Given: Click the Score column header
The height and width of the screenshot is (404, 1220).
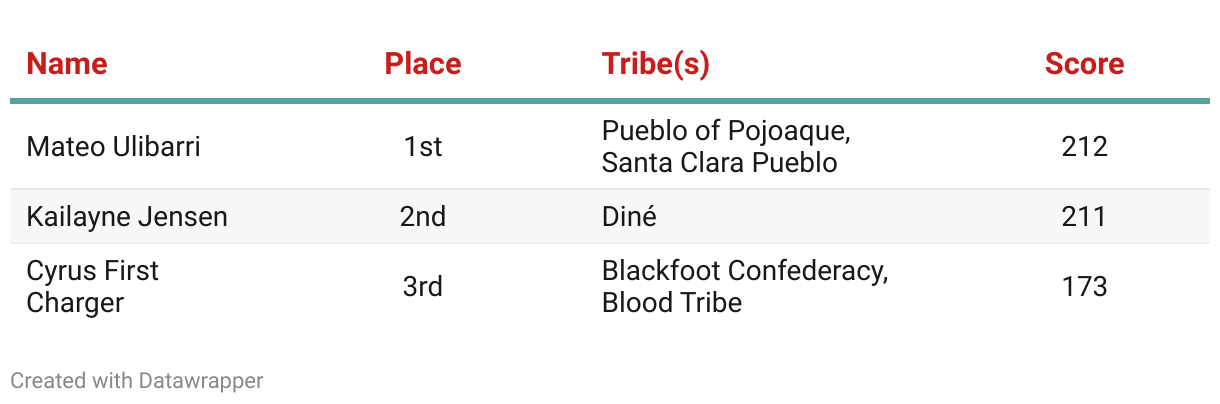Looking at the screenshot, I should (1085, 64).
